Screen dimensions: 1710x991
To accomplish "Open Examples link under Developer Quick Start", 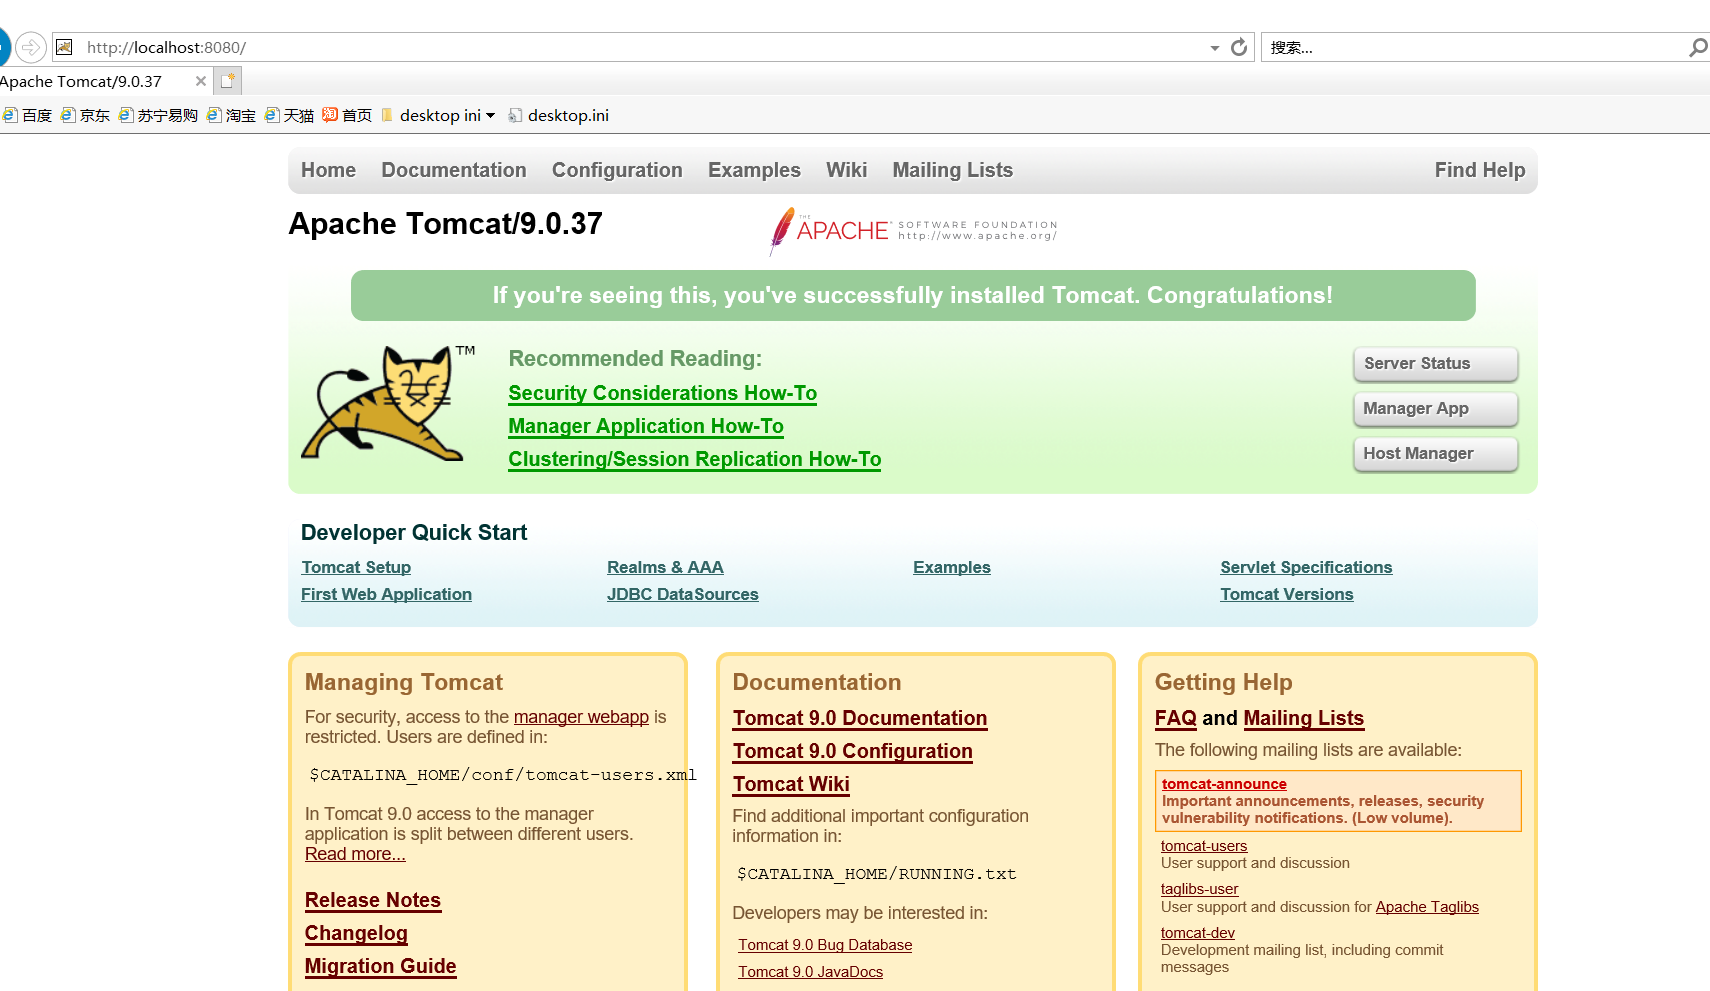I will [952, 567].
